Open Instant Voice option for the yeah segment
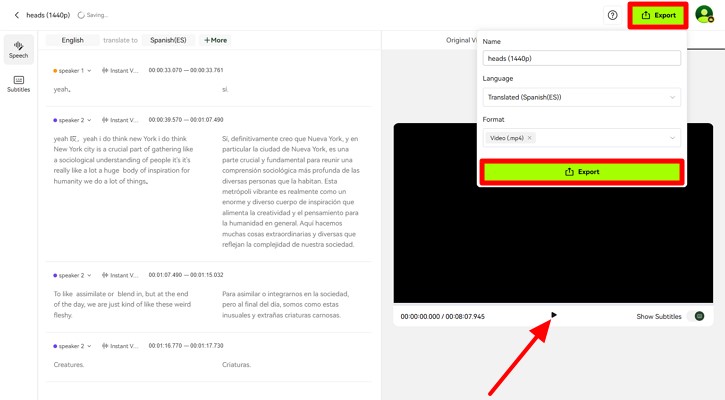 (x=120, y=71)
